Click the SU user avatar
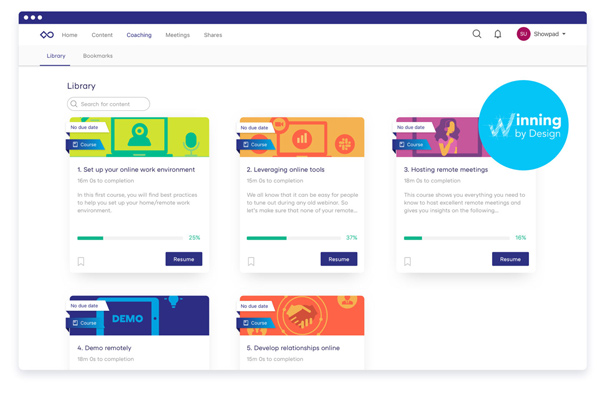Image resolution: width=600 pixels, height=400 pixels. coord(523,34)
